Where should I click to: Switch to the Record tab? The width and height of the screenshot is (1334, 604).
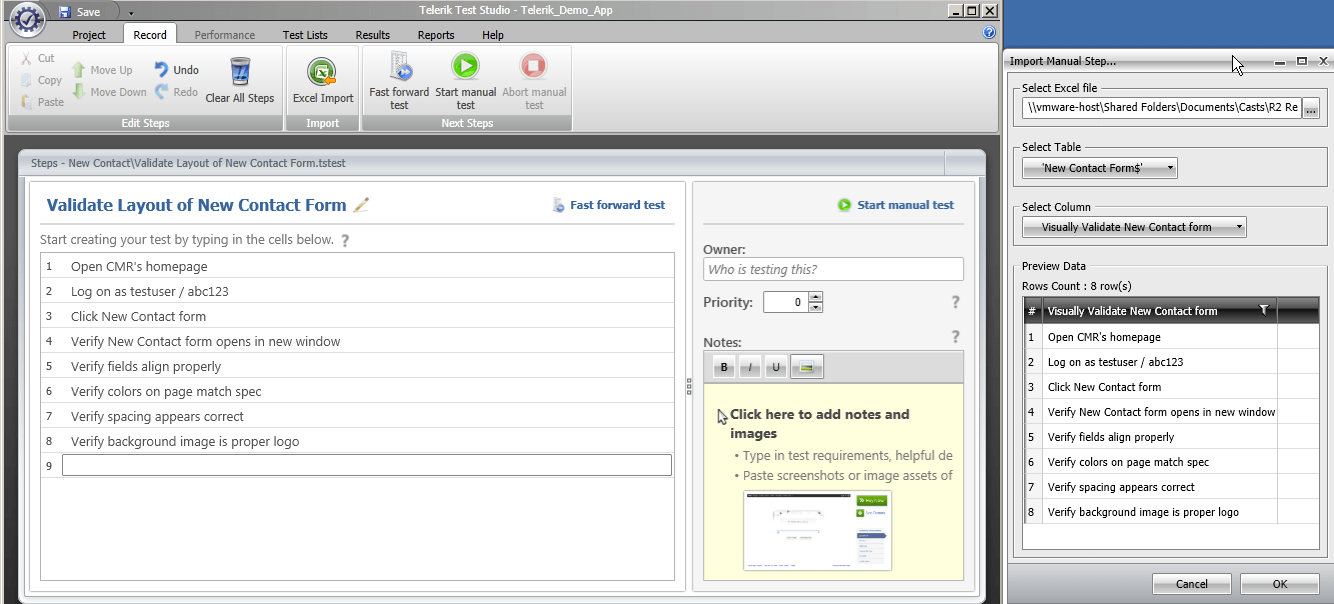coord(150,35)
